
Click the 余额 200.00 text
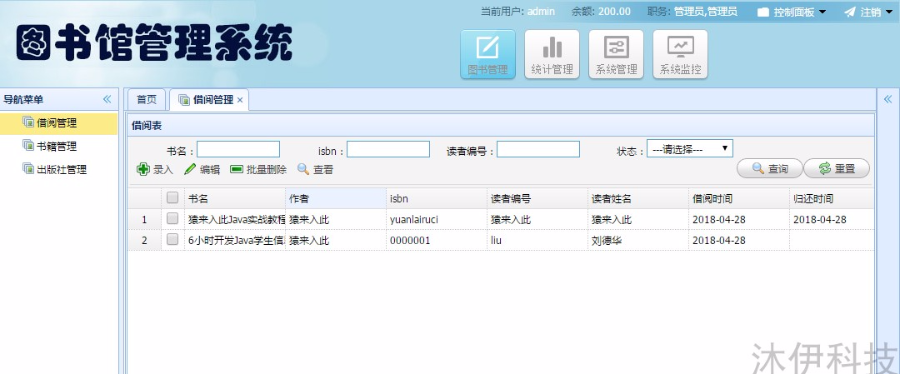tap(601, 11)
